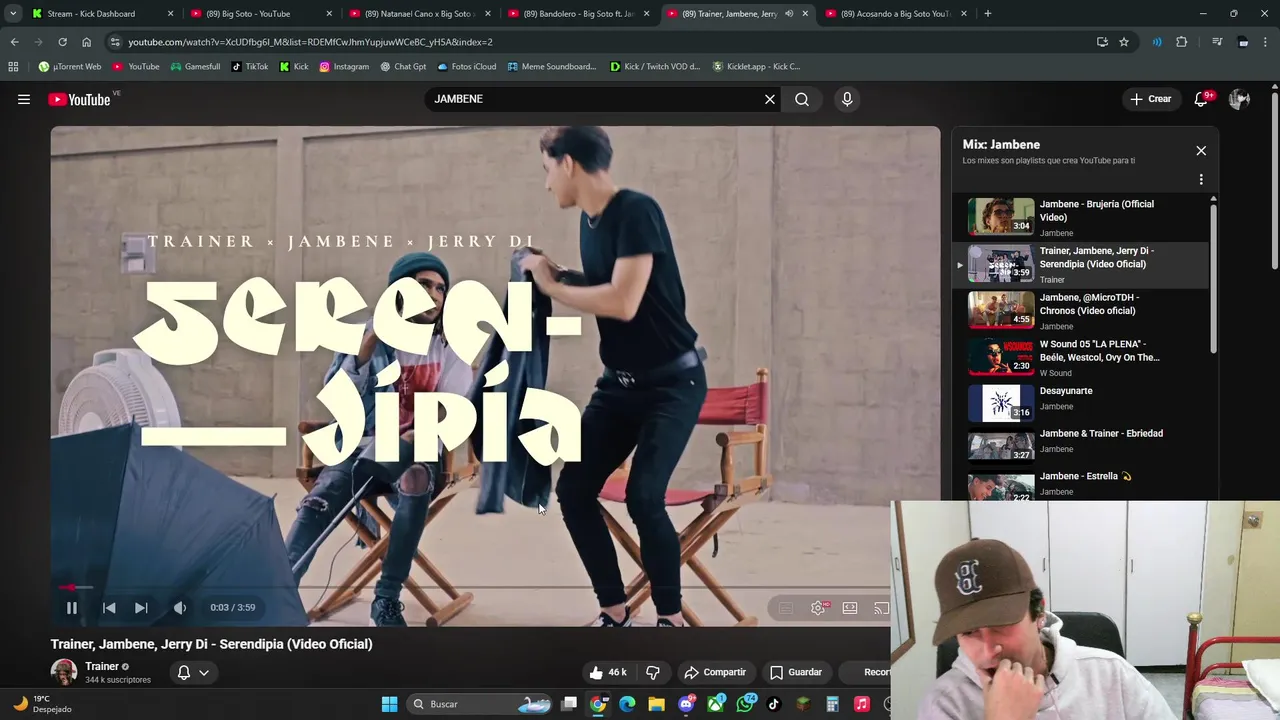The width and height of the screenshot is (1280, 720).
Task: Click the search magnifier button
Action: click(x=802, y=99)
